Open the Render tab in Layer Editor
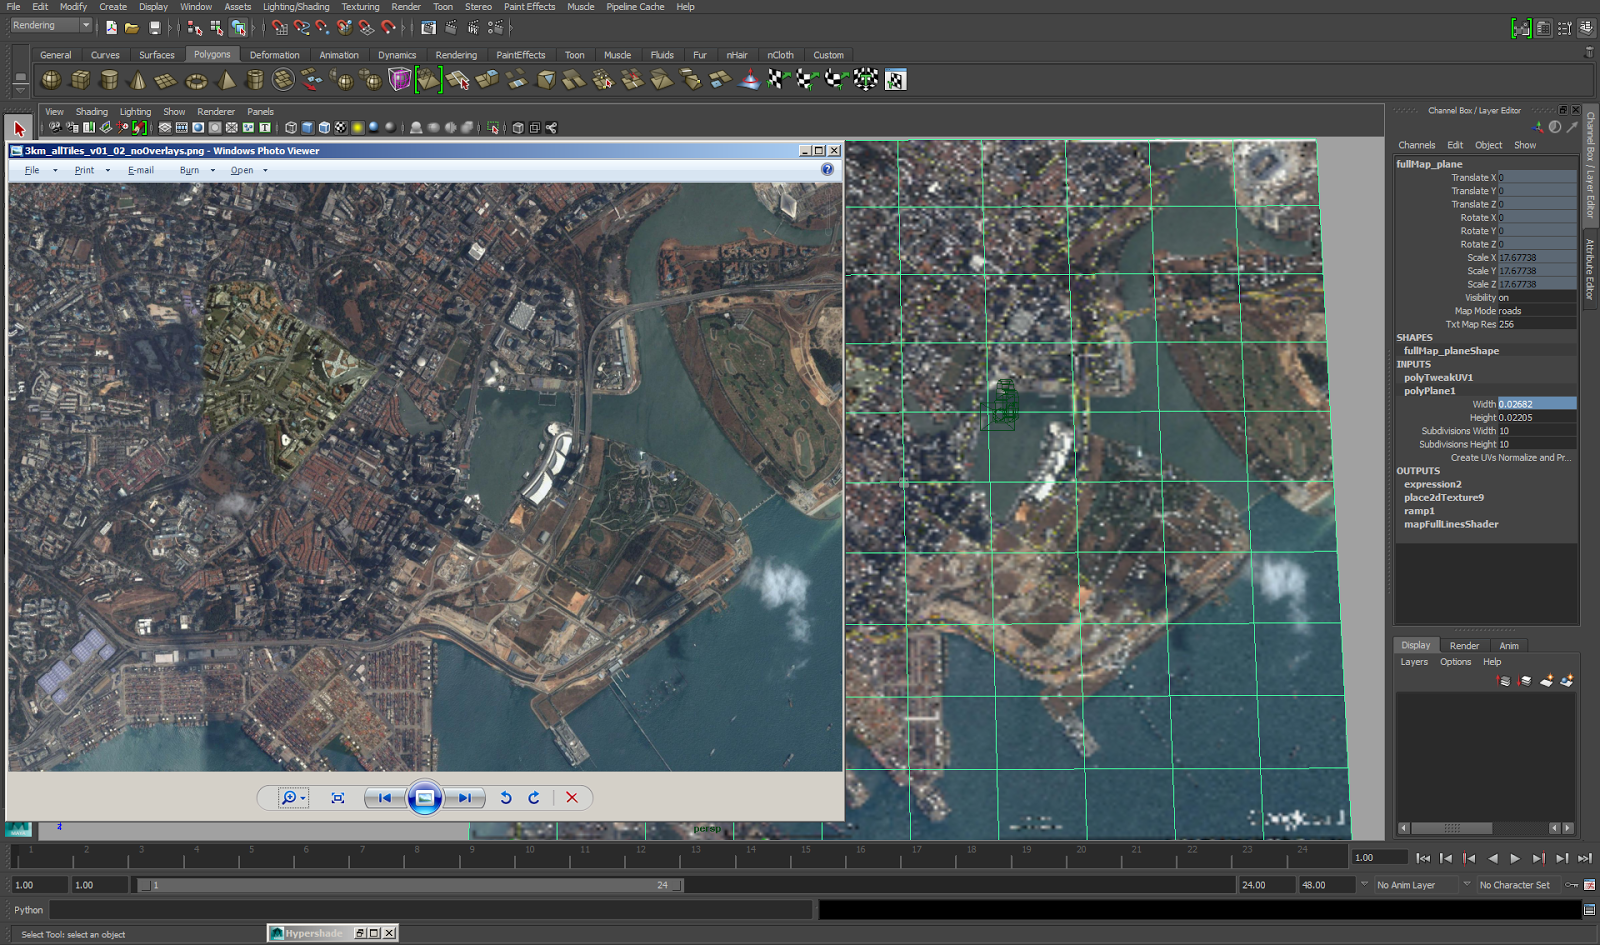 point(1464,646)
